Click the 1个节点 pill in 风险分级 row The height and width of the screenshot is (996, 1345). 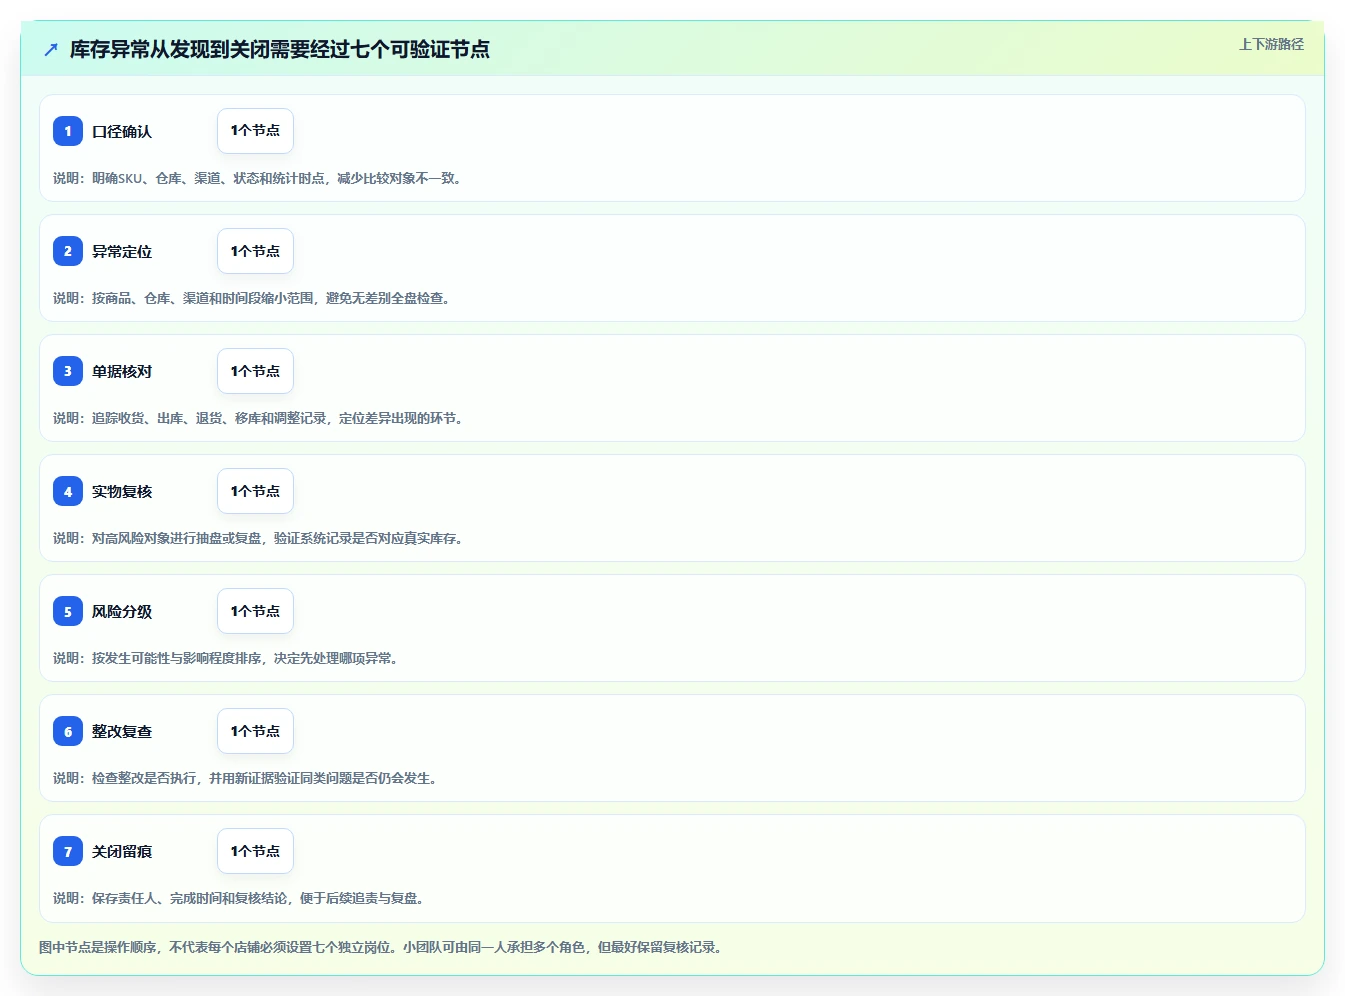point(255,611)
